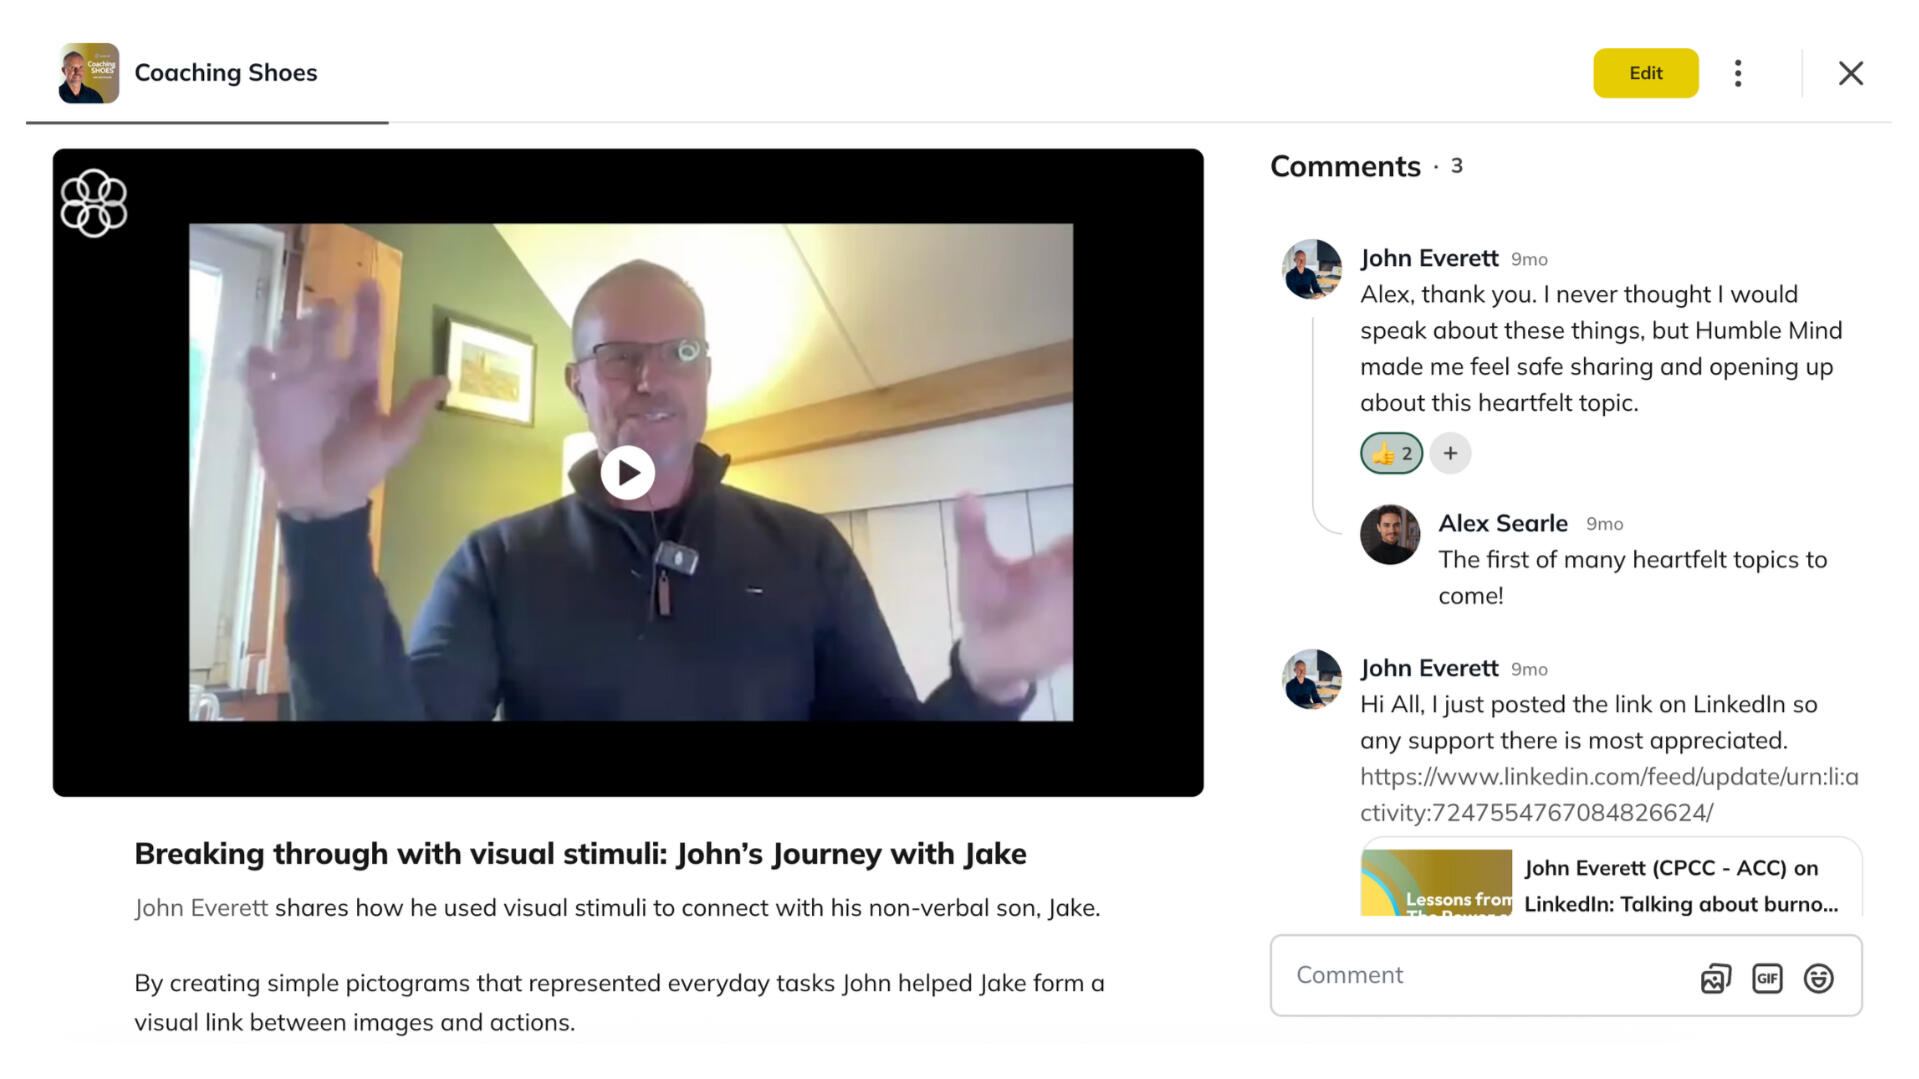Click the Coaching Shoes channel avatar

click(x=89, y=73)
